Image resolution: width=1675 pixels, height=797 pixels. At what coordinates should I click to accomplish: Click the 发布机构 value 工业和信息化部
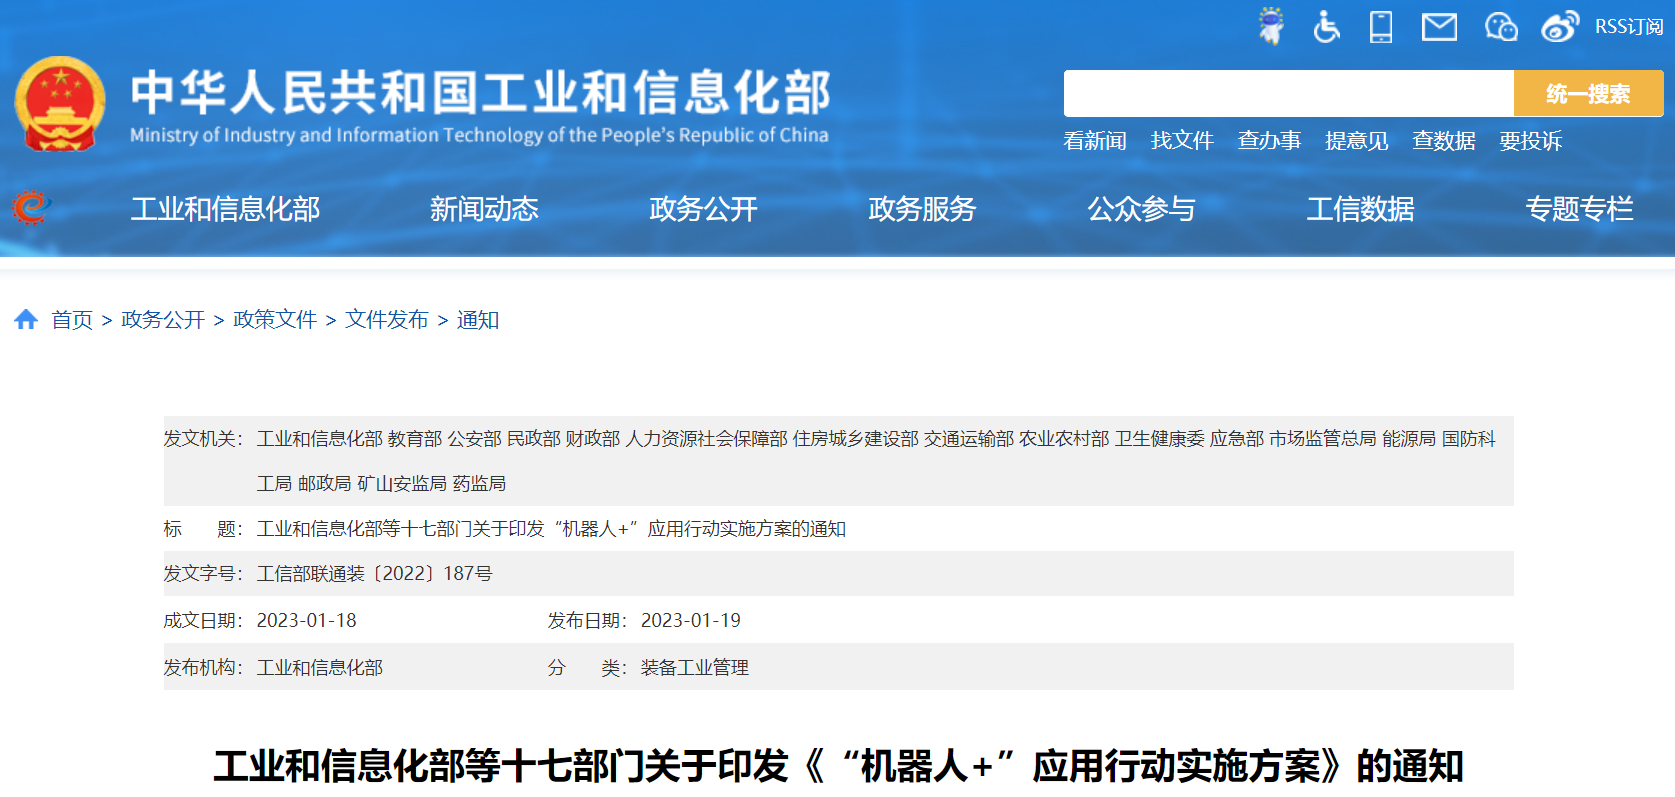pyautogui.click(x=319, y=668)
